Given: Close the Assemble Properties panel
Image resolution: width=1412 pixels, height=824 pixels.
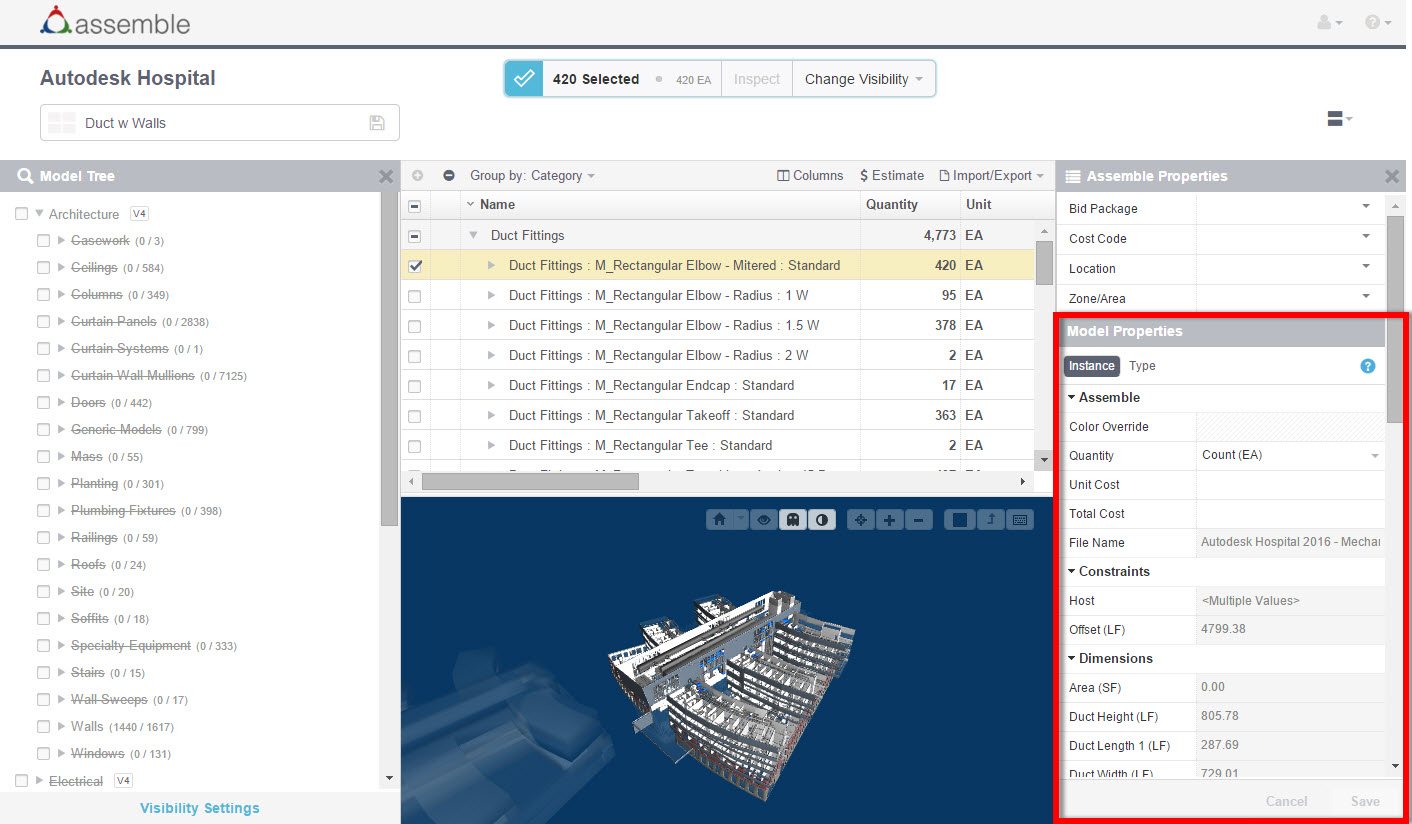Looking at the screenshot, I should pos(1391,176).
